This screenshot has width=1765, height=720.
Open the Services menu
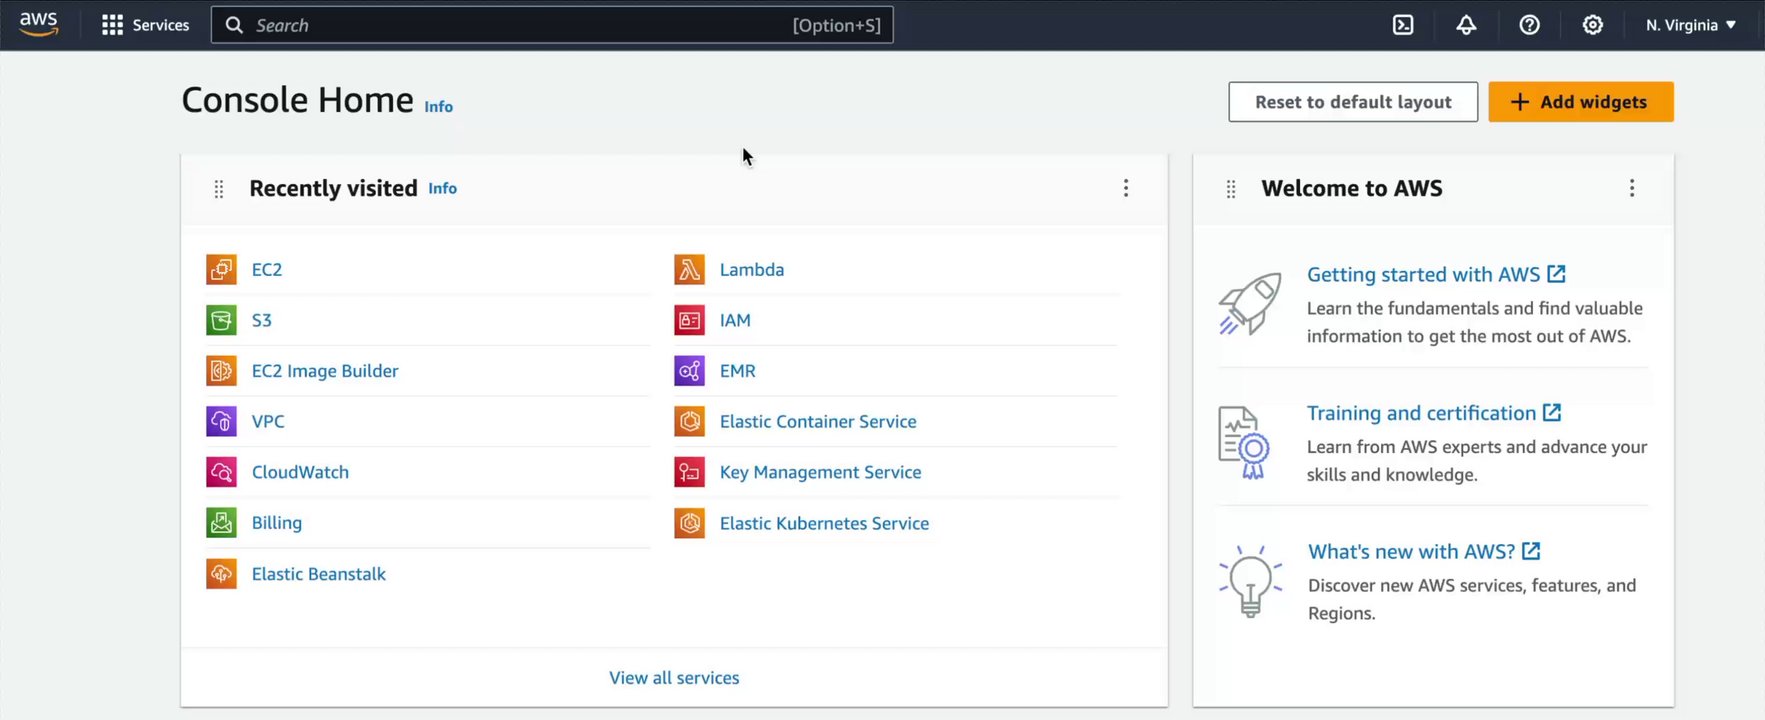146,25
